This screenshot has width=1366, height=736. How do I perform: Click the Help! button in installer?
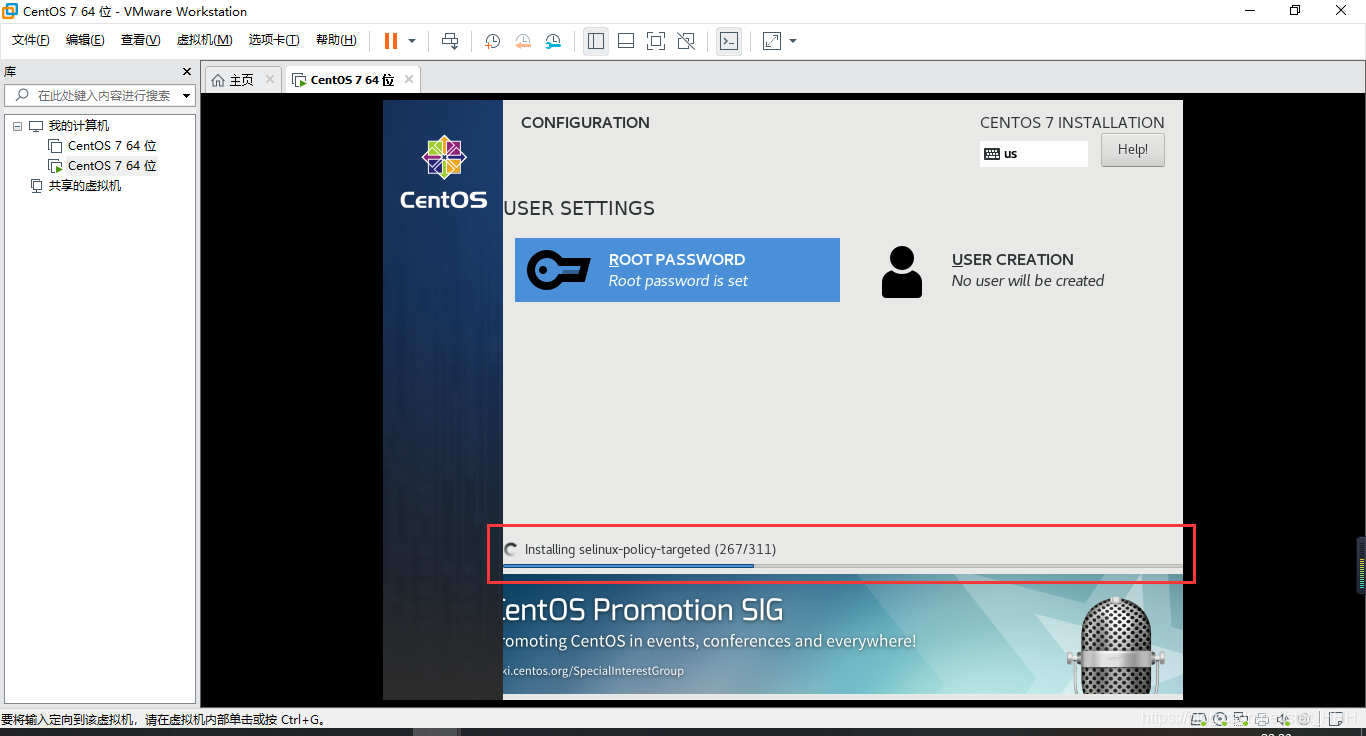click(1133, 150)
